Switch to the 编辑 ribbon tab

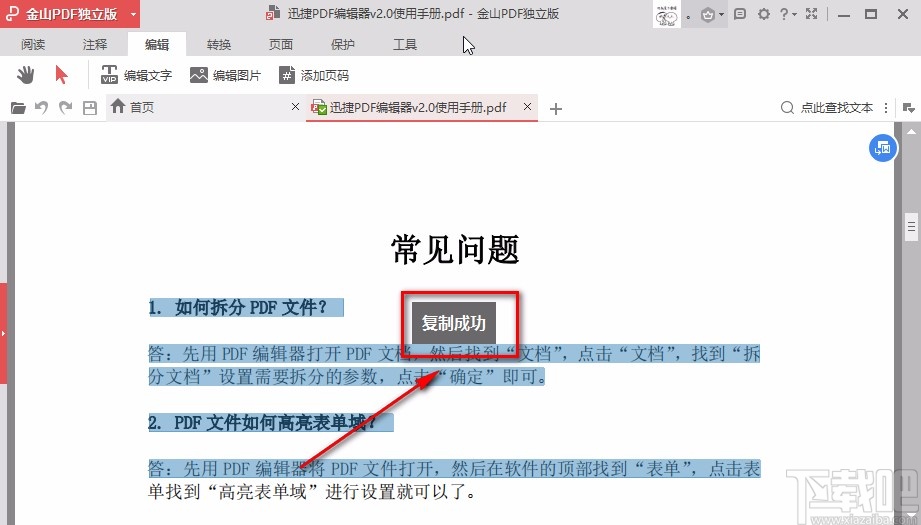pos(157,44)
